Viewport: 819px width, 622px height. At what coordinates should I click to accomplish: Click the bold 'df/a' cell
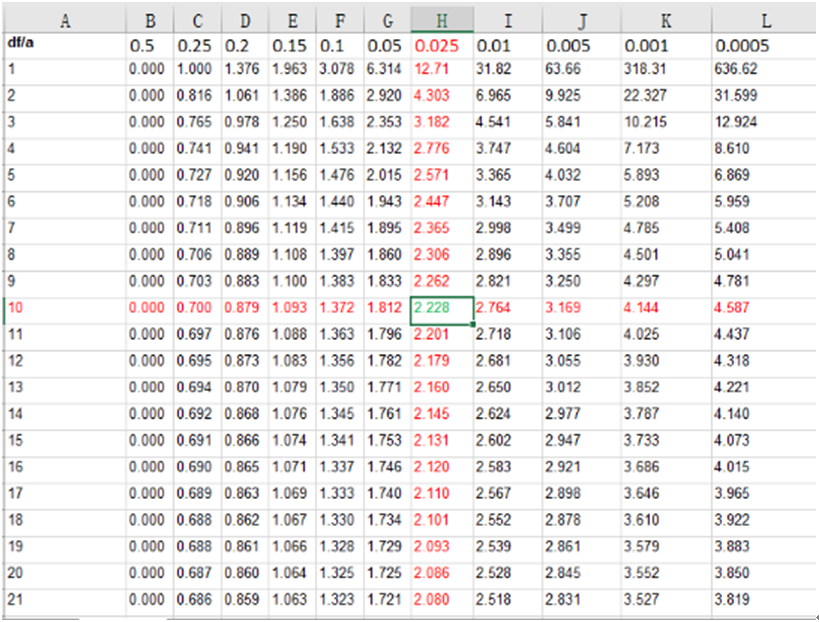(x=65, y=45)
